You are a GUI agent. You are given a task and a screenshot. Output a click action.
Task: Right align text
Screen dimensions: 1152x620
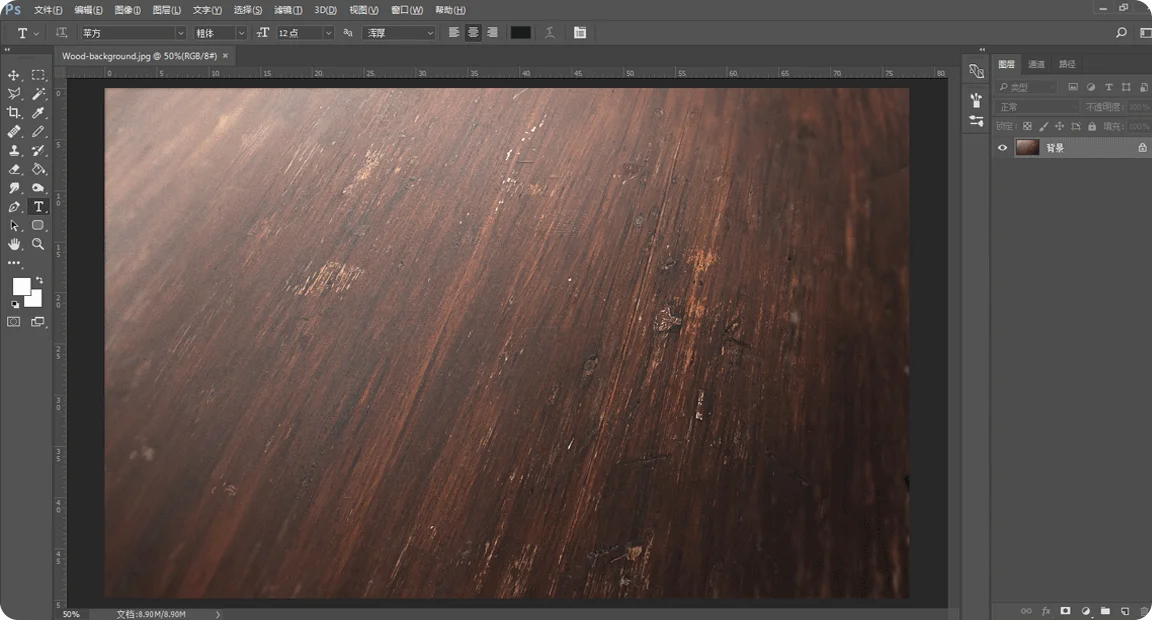492,32
